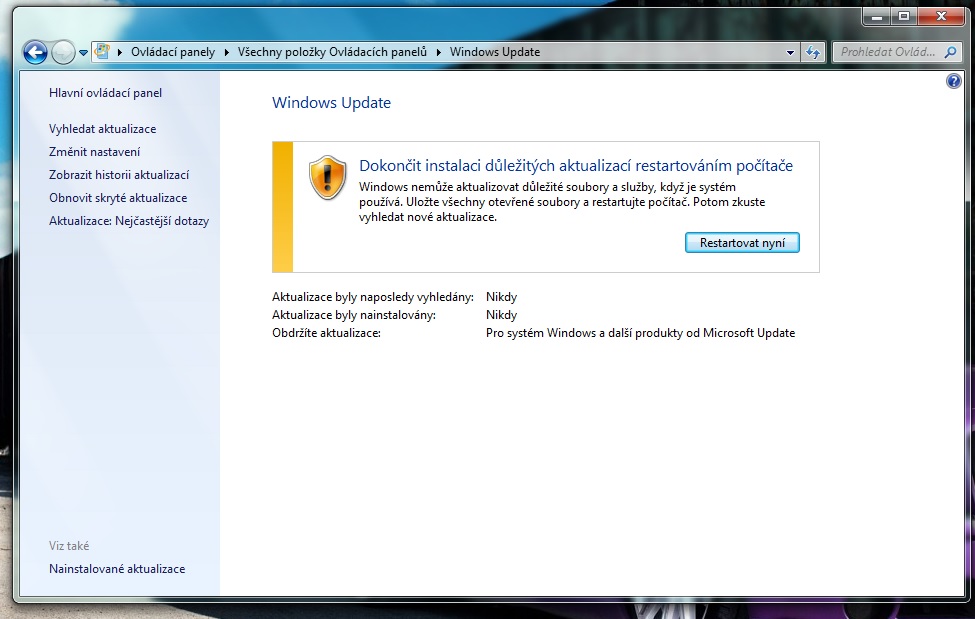Click the Control Panel icon in address bar
The image size is (975, 619).
pyautogui.click(x=102, y=52)
